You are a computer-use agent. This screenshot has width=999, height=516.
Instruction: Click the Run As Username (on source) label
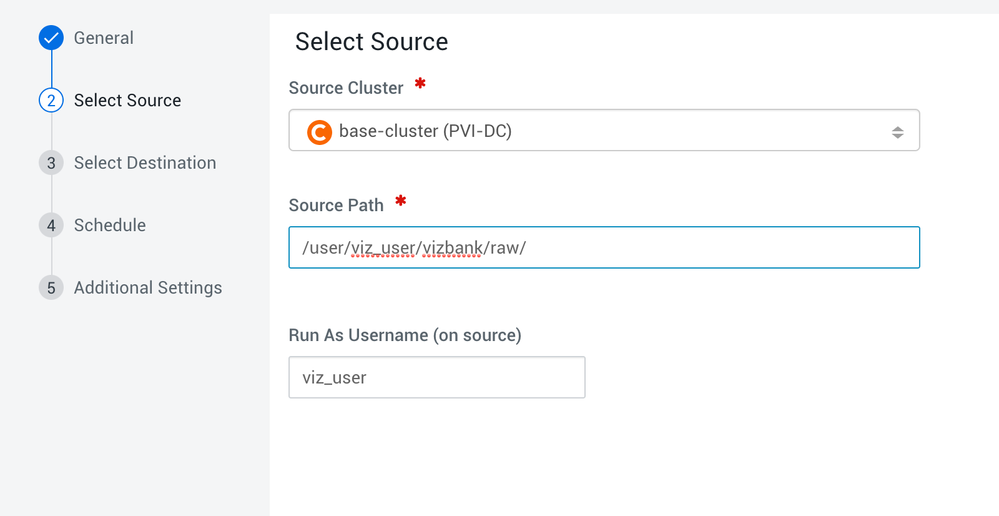coord(405,335)
